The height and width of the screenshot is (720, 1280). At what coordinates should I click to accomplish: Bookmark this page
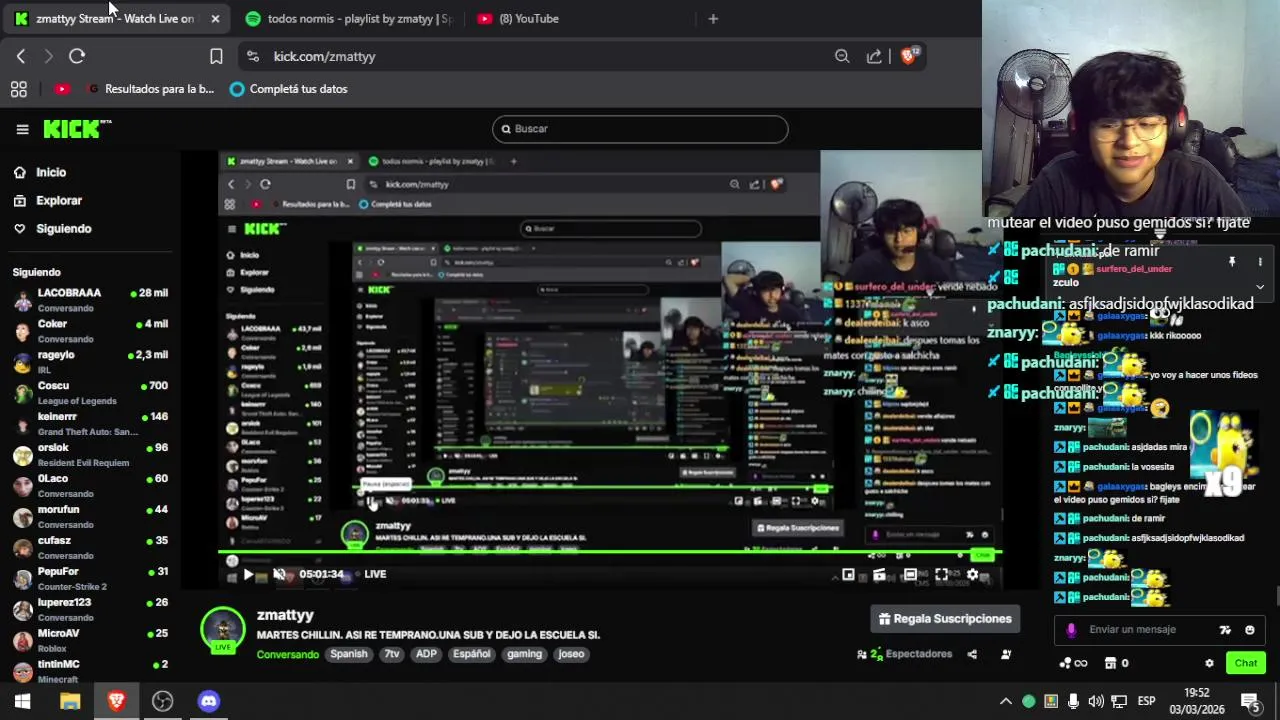pos(216,57)
